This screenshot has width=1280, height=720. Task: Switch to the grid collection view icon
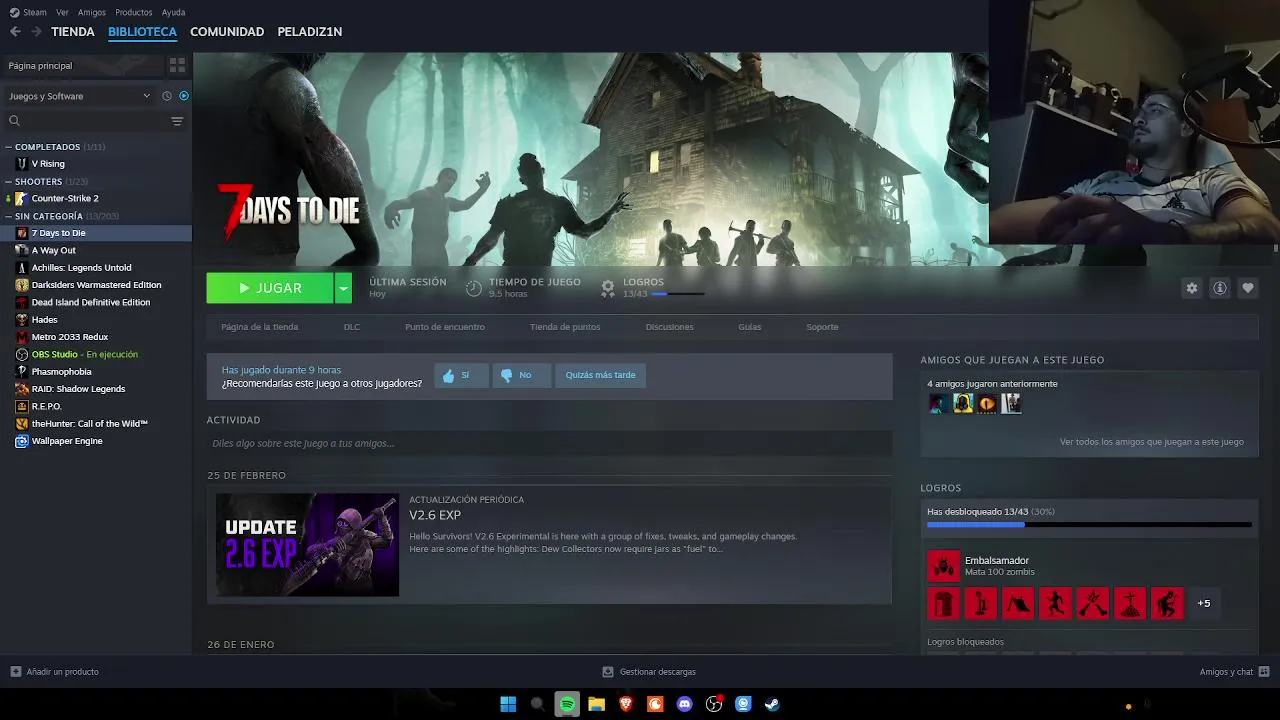click(x=177, y=65)
